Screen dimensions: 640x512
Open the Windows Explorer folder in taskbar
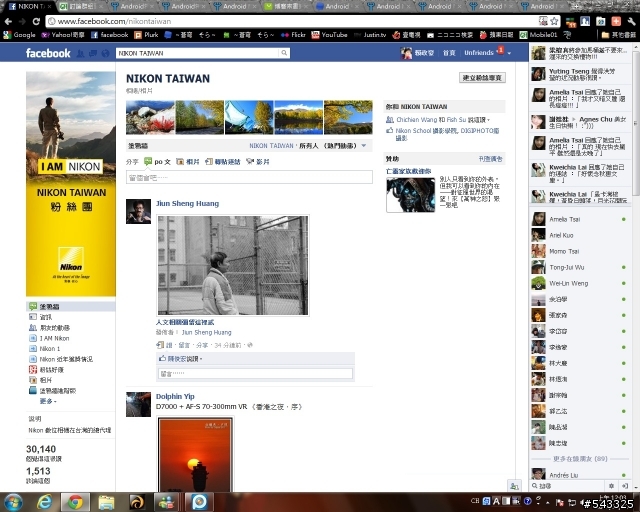[x=106, y=502]
